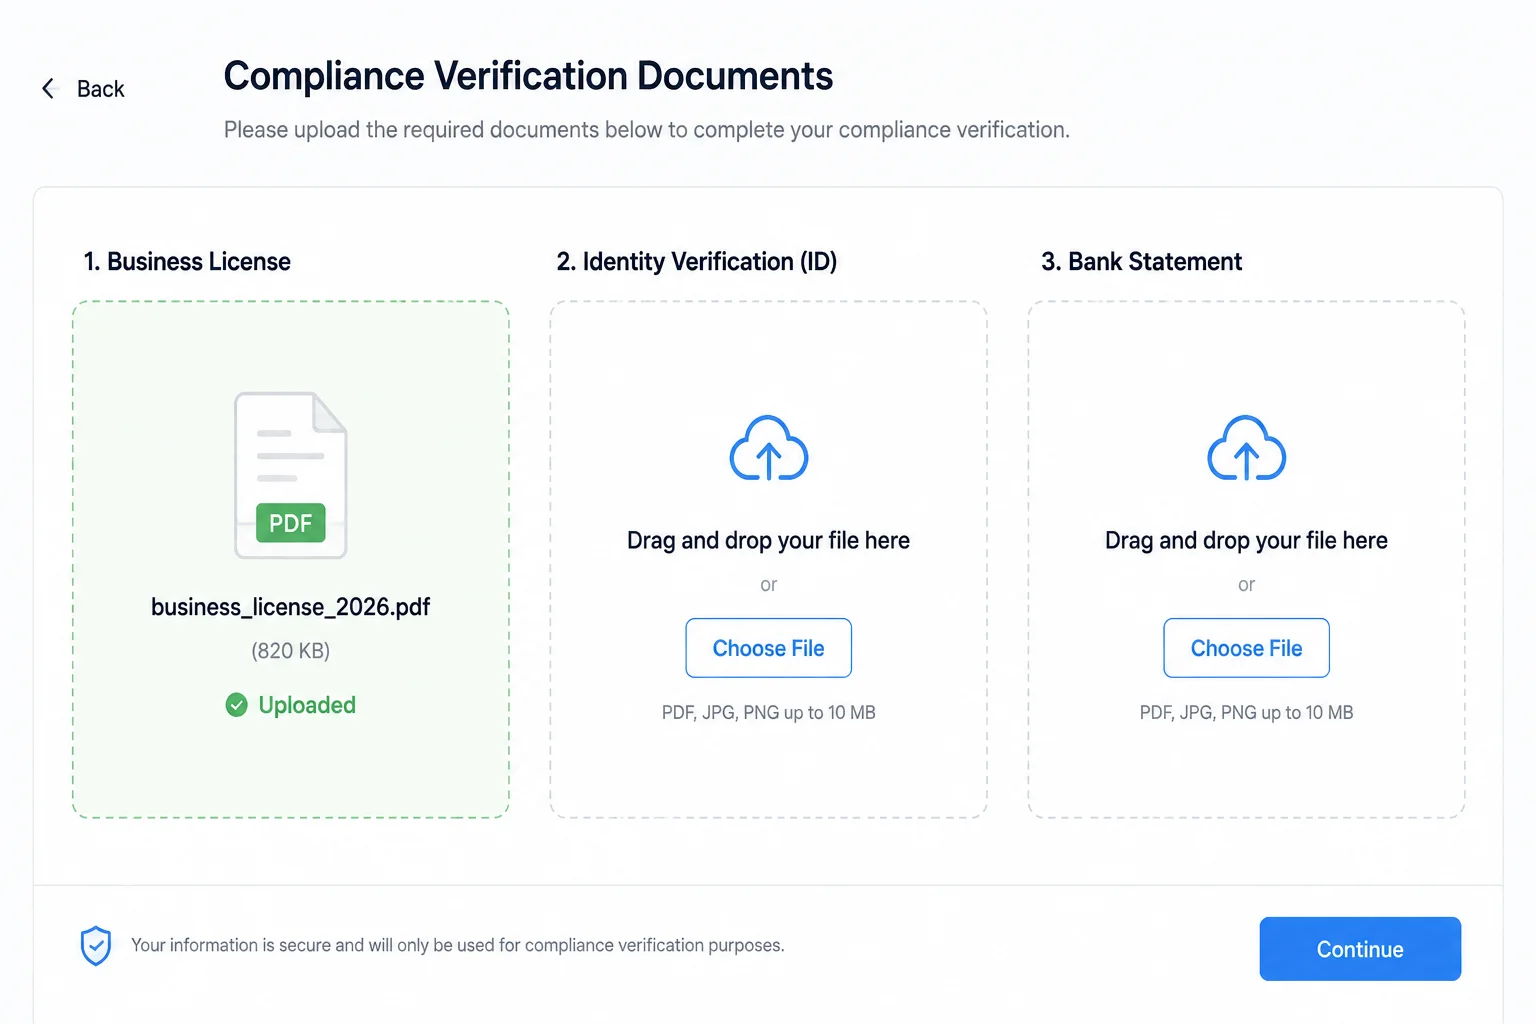1536x1024 pixels.
Task: Click the green Uploaded status text
Action: click(x=307, y=705)
